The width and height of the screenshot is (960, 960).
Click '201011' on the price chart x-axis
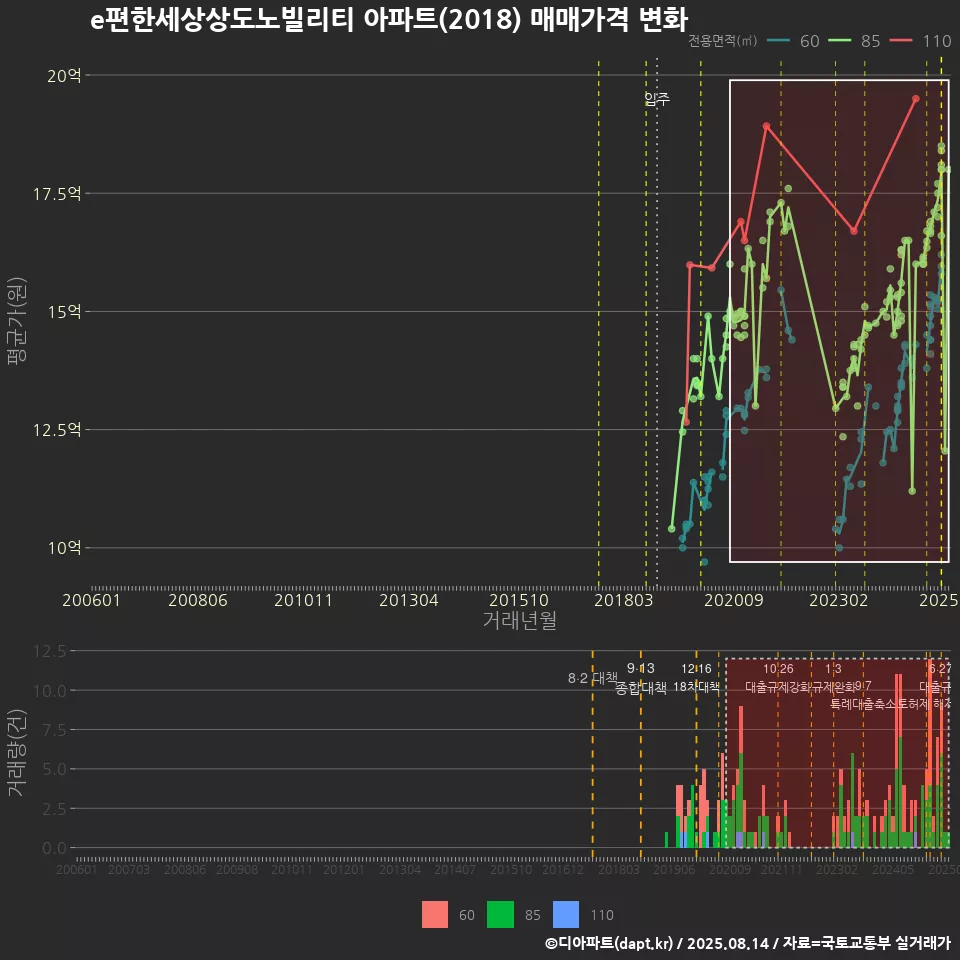point(303,600)
